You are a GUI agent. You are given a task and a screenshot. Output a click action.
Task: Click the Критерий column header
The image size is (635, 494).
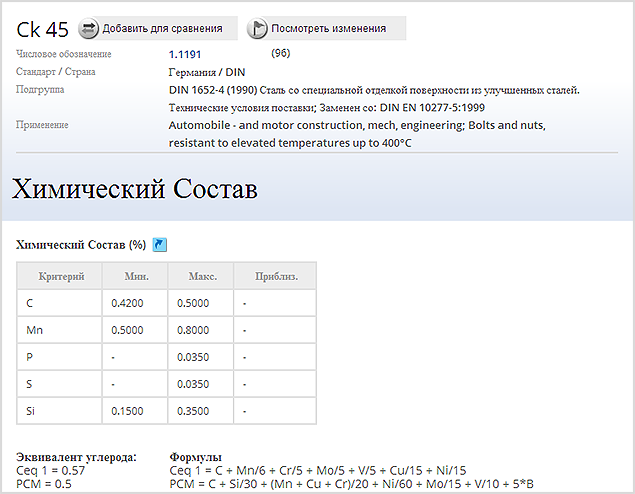[60, 276]
